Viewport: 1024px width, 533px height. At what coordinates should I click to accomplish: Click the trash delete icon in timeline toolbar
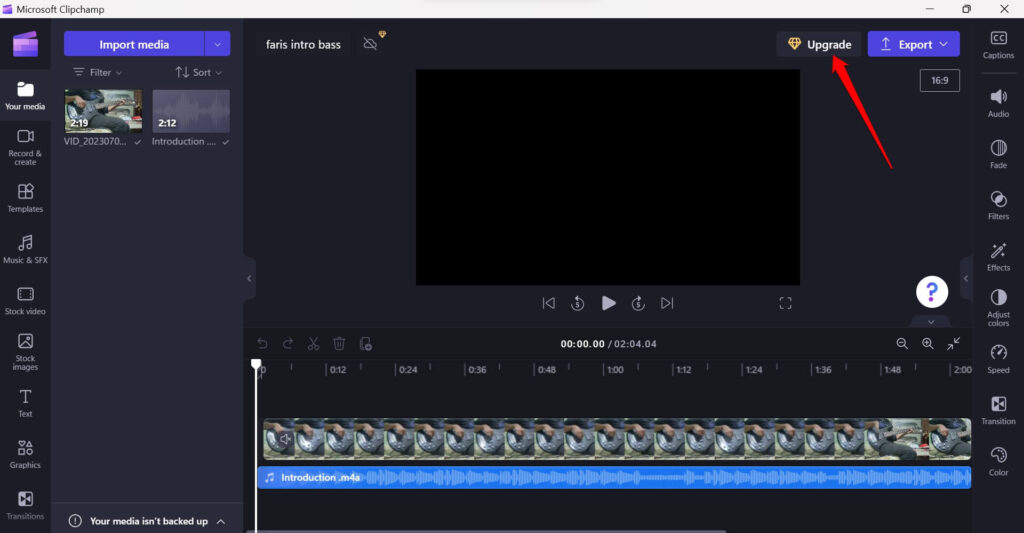(x=339, y=344)
